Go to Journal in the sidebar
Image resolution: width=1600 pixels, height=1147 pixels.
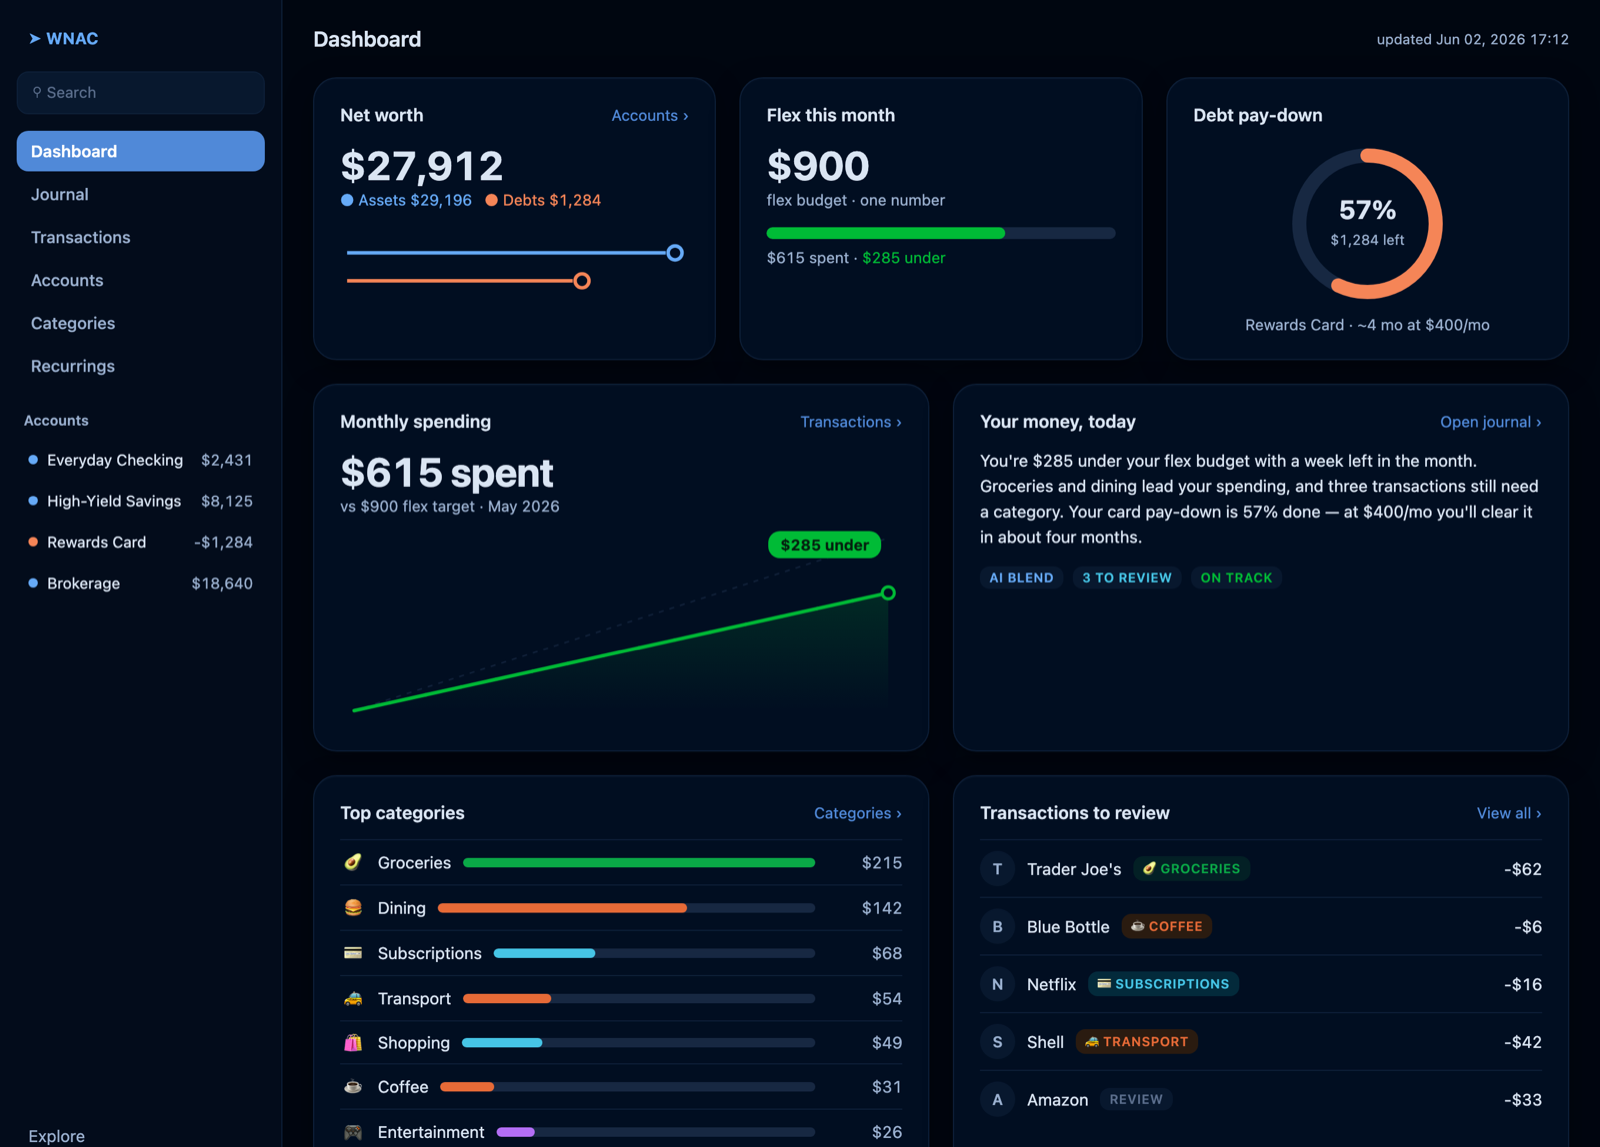pyautogui.click(x=141, y=194)
